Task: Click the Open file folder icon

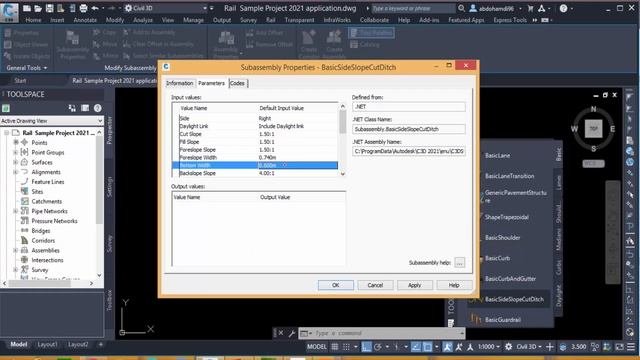Action: point(38,8)
